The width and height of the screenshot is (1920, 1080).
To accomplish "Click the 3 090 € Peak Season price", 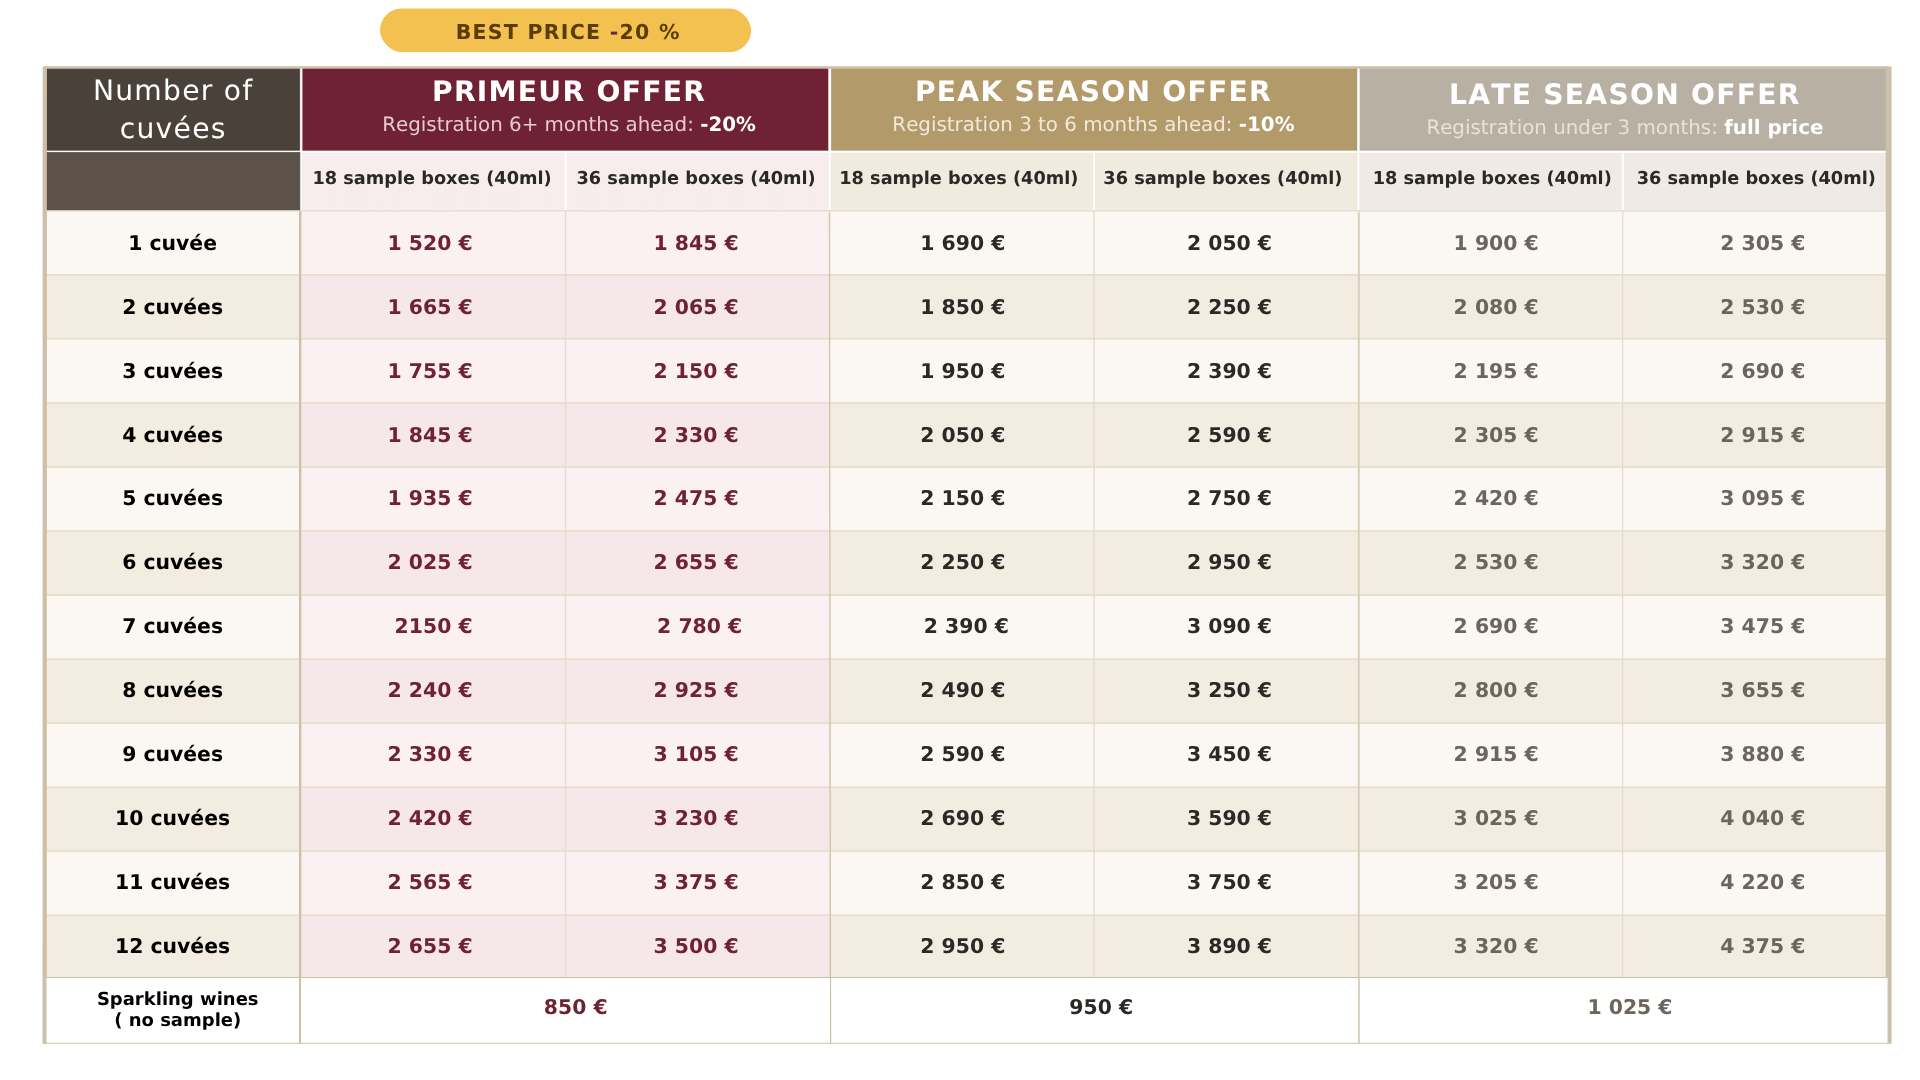I will coord(1229,626).
